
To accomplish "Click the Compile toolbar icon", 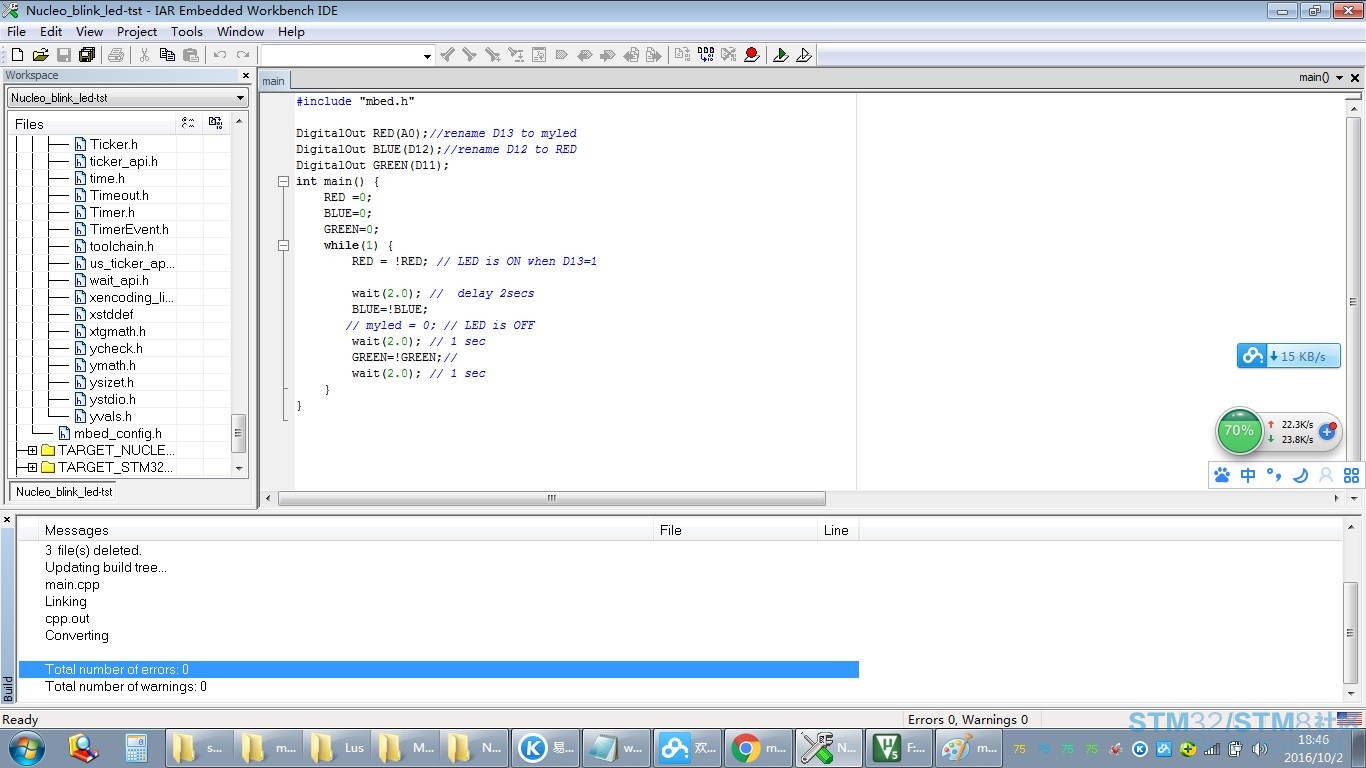I will (x=682, y=55).
